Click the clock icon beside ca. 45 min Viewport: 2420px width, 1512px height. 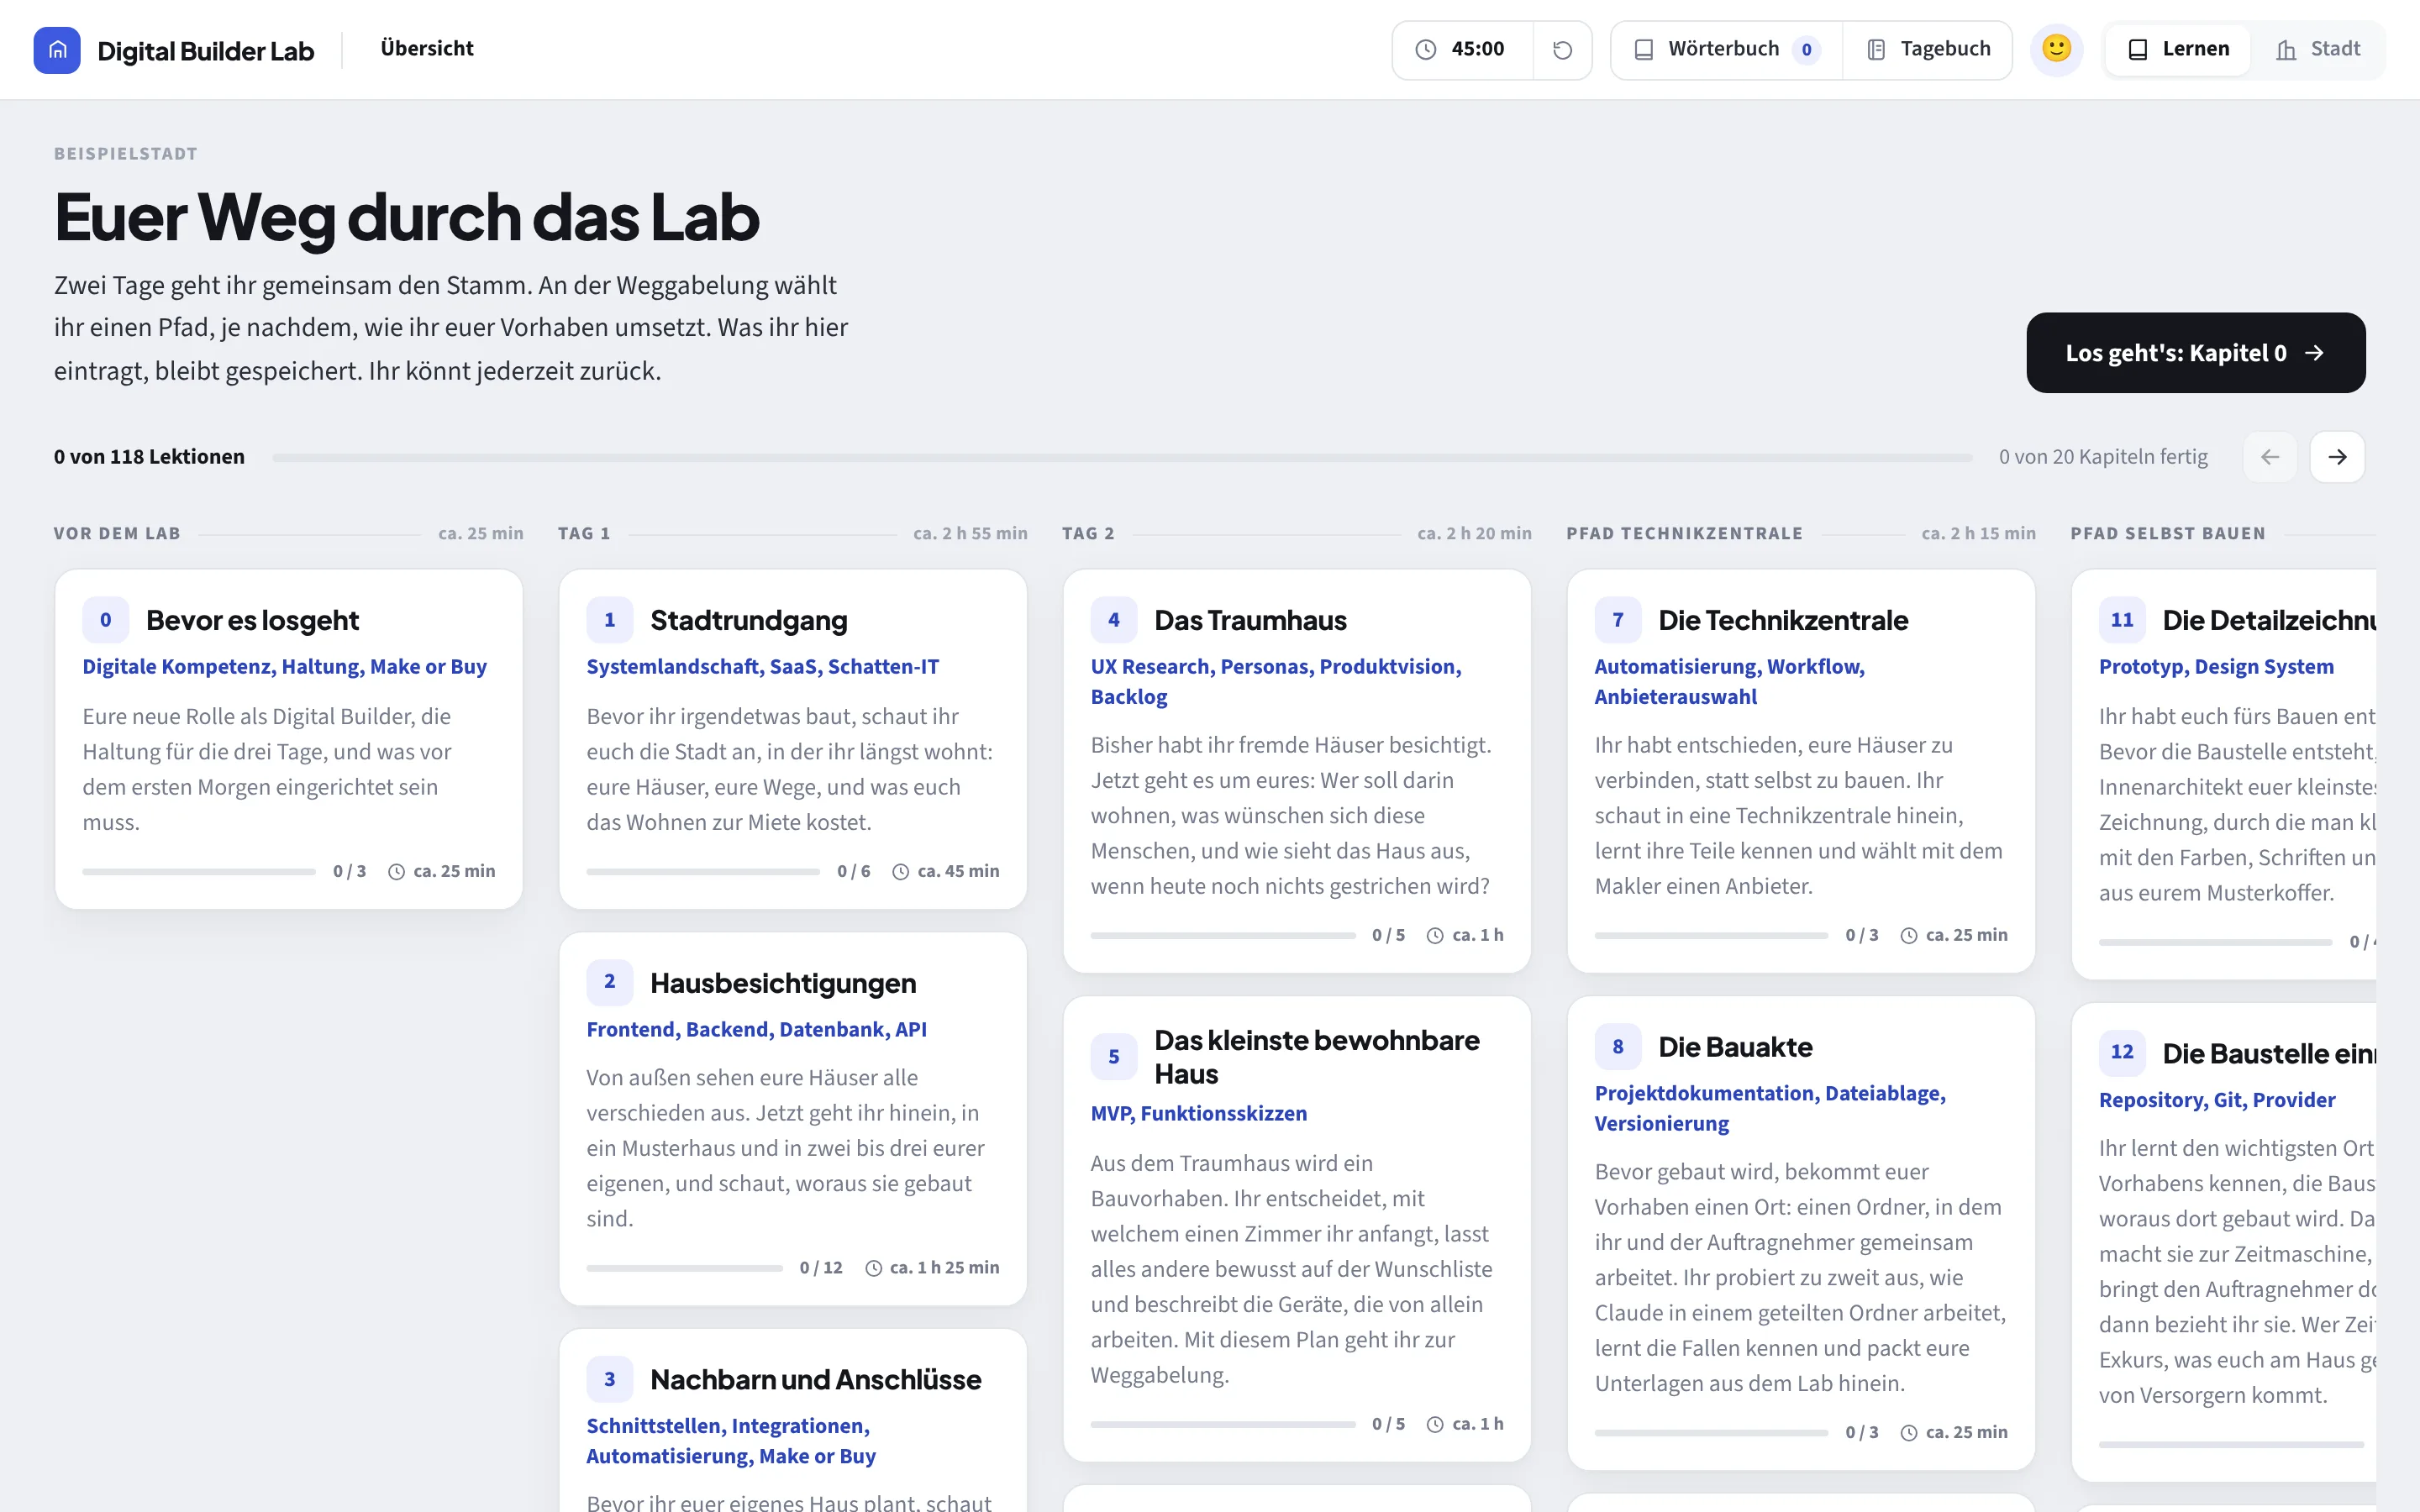pos(900,872)
